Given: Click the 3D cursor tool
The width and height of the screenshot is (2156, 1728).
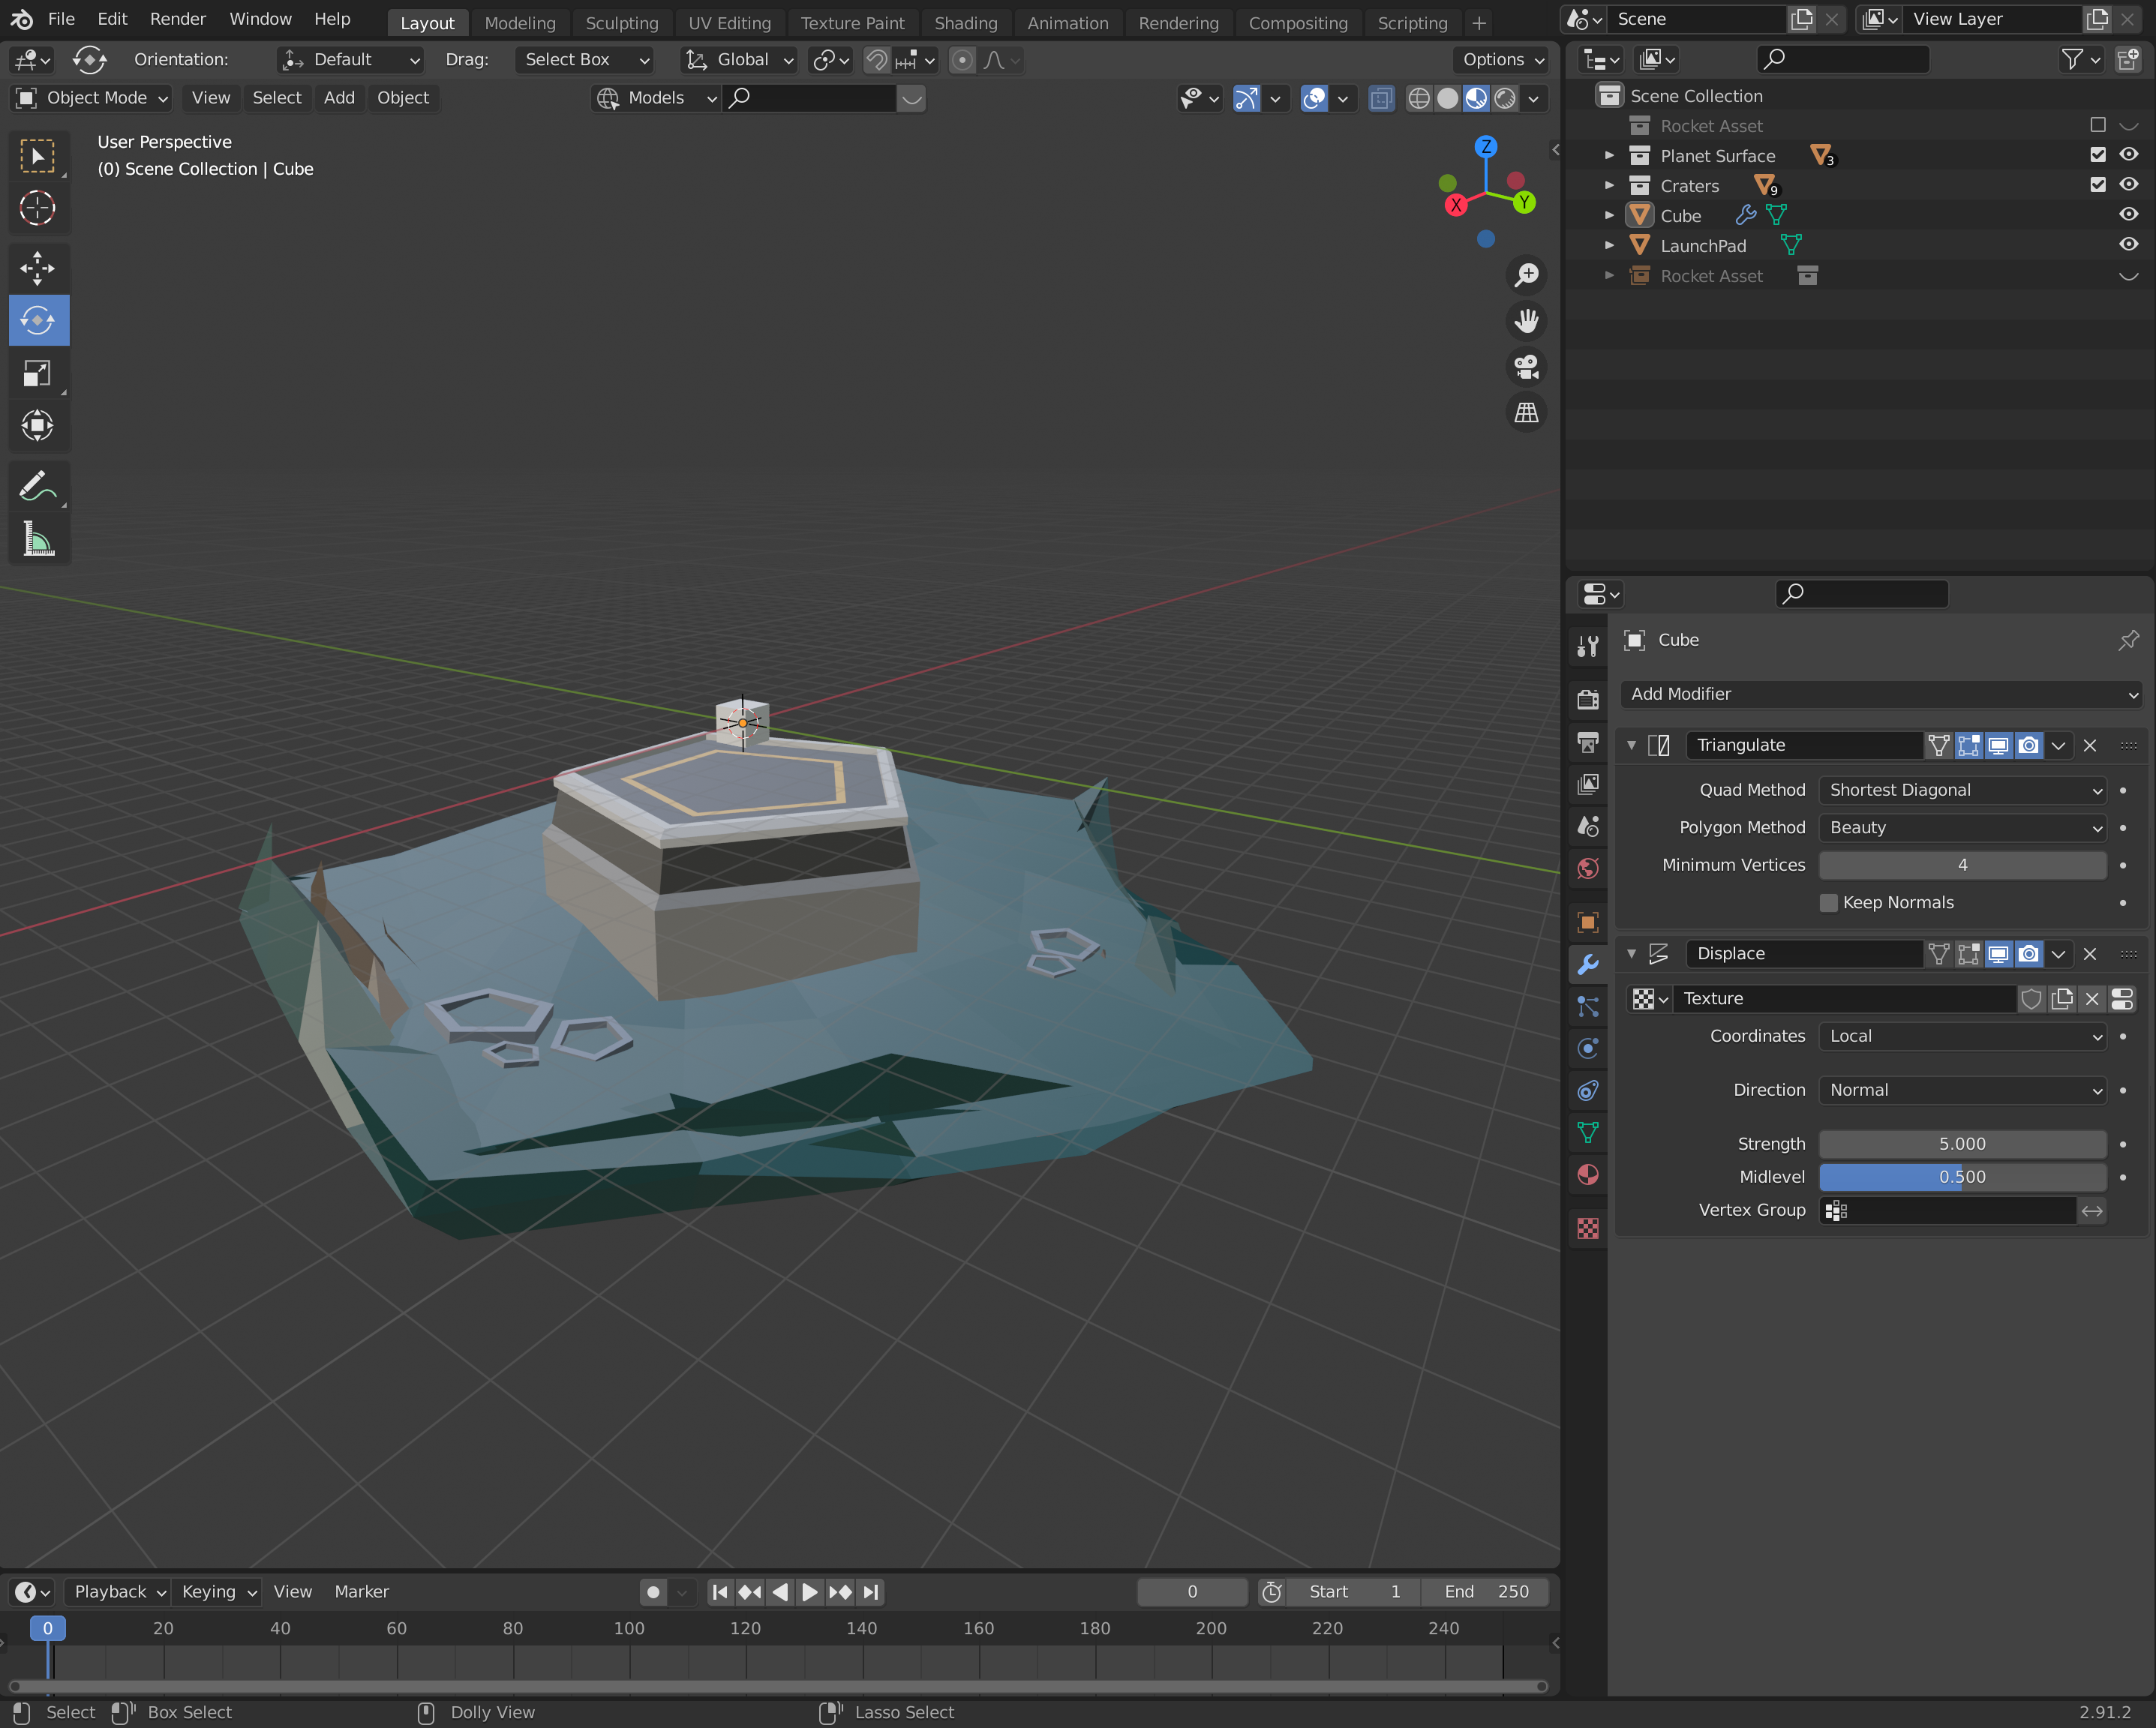Looking at the screenshot, I should coord(37,208).
